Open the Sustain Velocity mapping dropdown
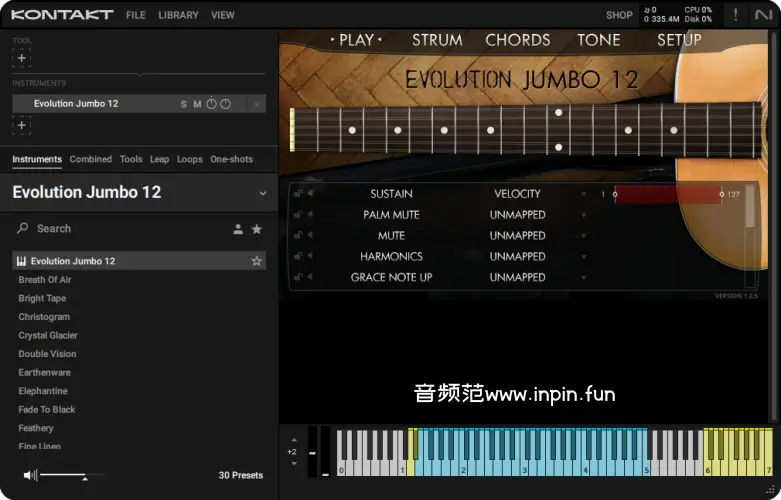 pyautogui.click(x=584, y=194)
